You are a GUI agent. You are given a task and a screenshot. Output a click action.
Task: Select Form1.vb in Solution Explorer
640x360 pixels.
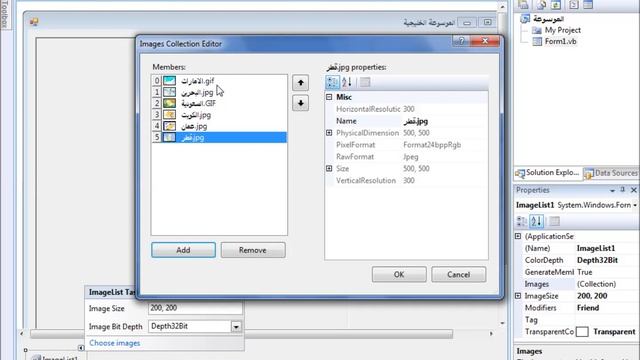tap(560, 42)
